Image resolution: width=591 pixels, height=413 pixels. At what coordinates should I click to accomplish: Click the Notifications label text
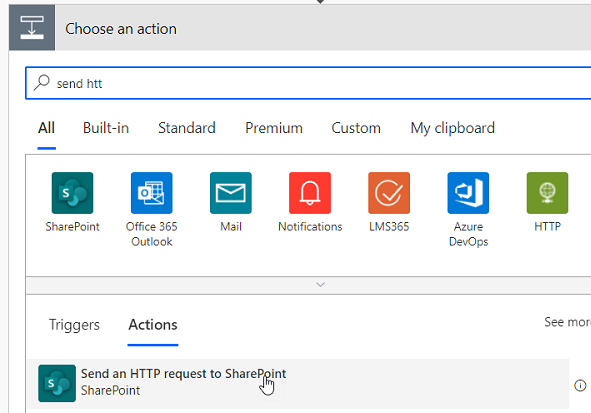click(310, 226)
